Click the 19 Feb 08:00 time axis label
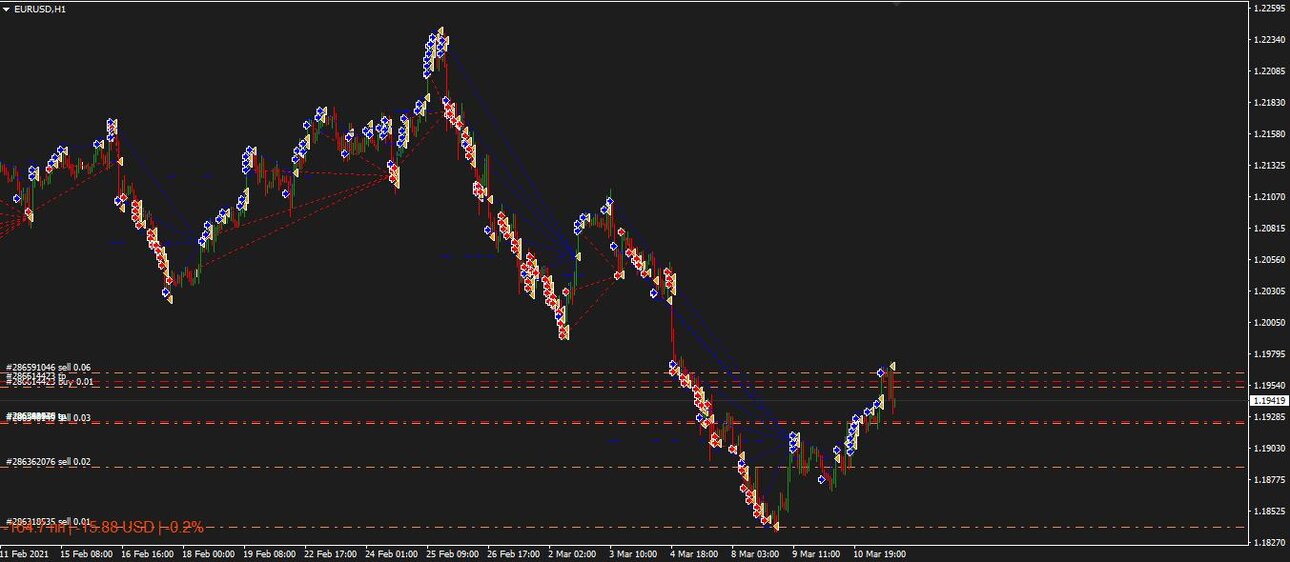 (x=269, y=553)
